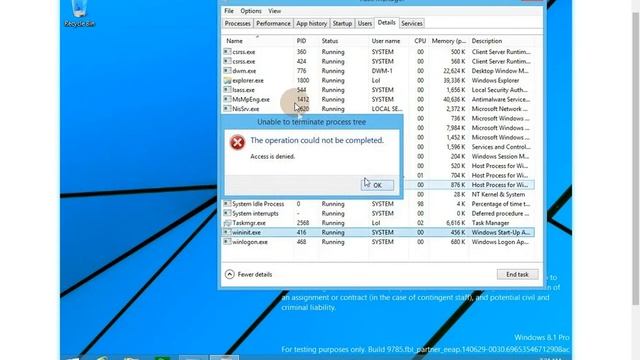Click the lsass.exe process icon
640x360 pixels.
coord(227,90)
